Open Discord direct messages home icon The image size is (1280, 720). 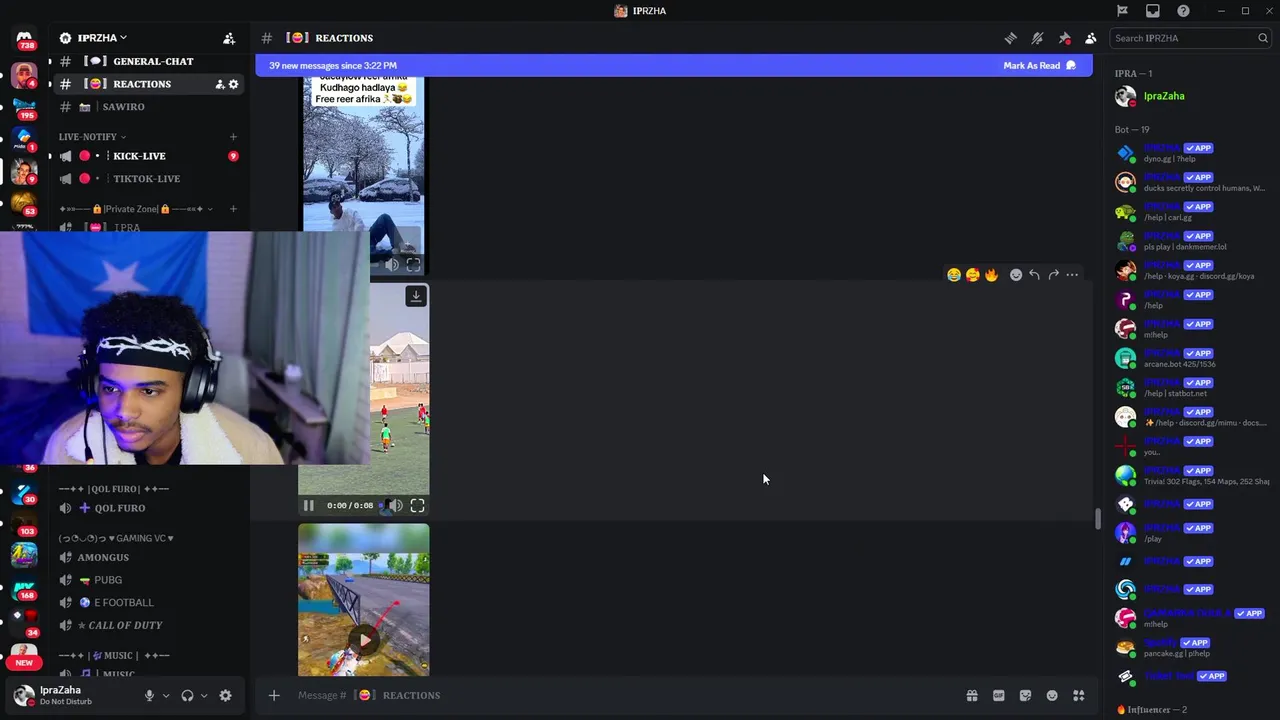tap(24, 40)
